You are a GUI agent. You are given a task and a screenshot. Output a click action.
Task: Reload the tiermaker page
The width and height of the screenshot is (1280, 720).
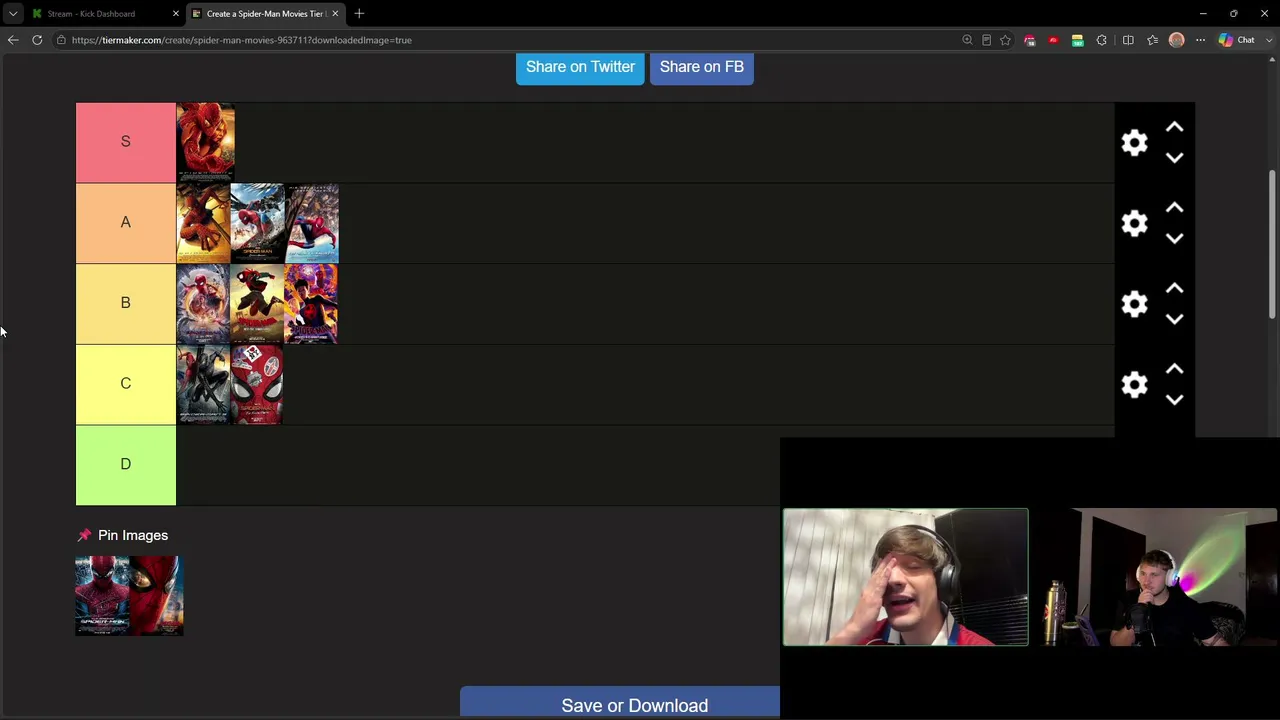click(x=37, y=40)
